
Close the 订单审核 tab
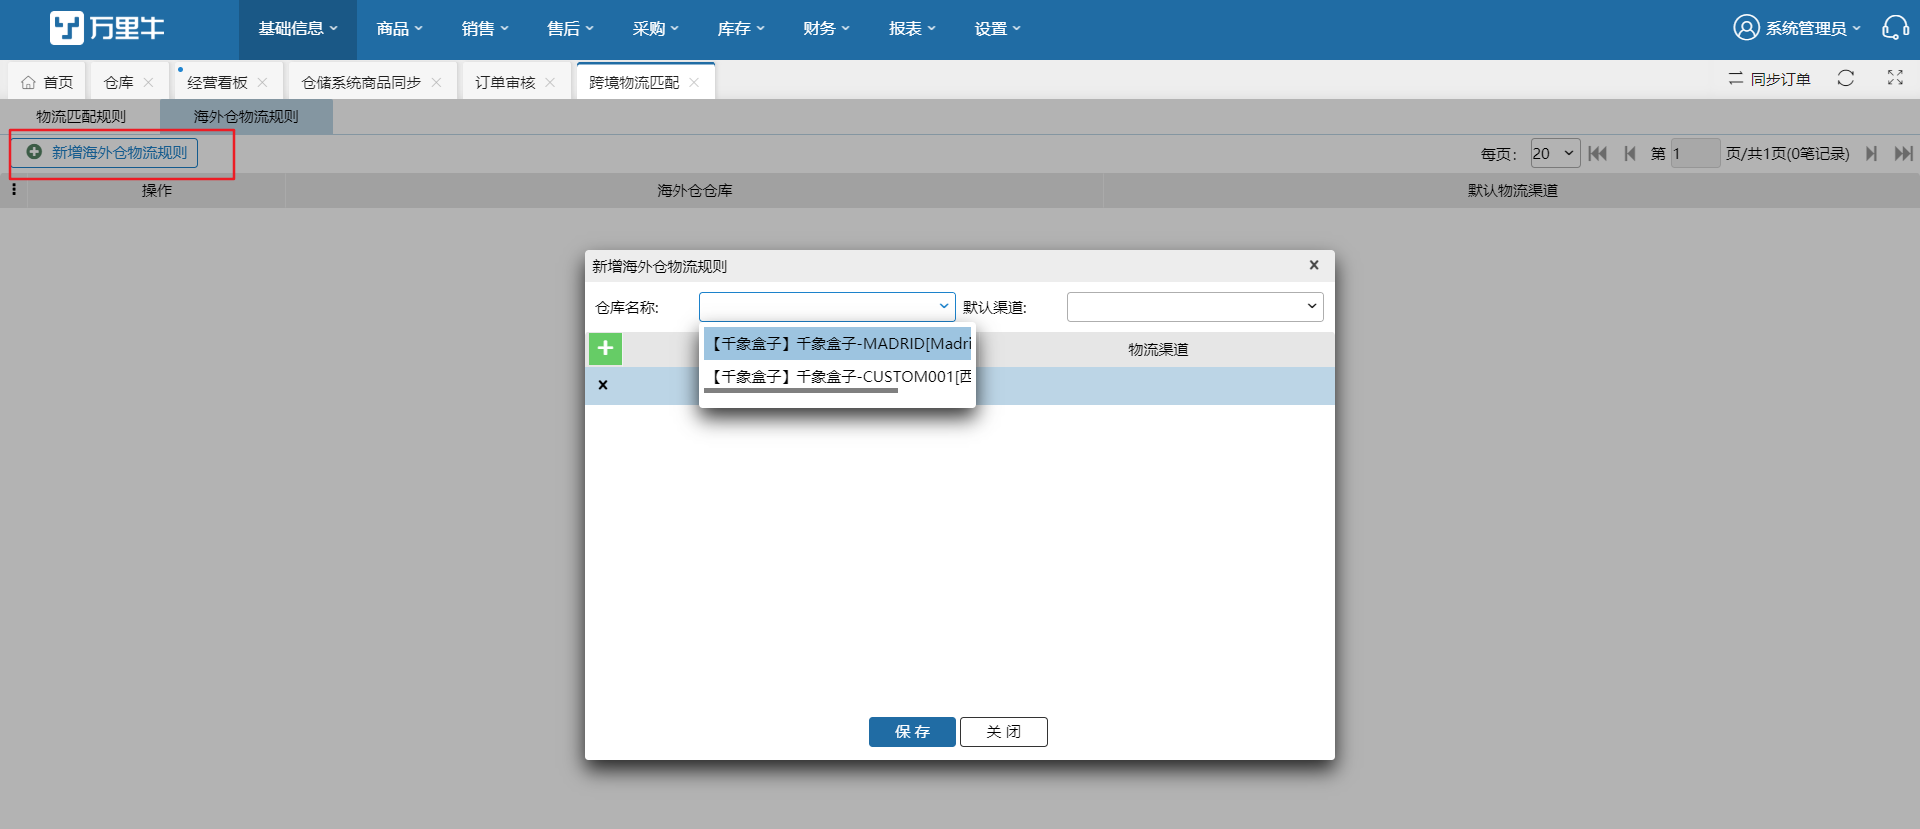pyautogui.click(x=550, y=83)
